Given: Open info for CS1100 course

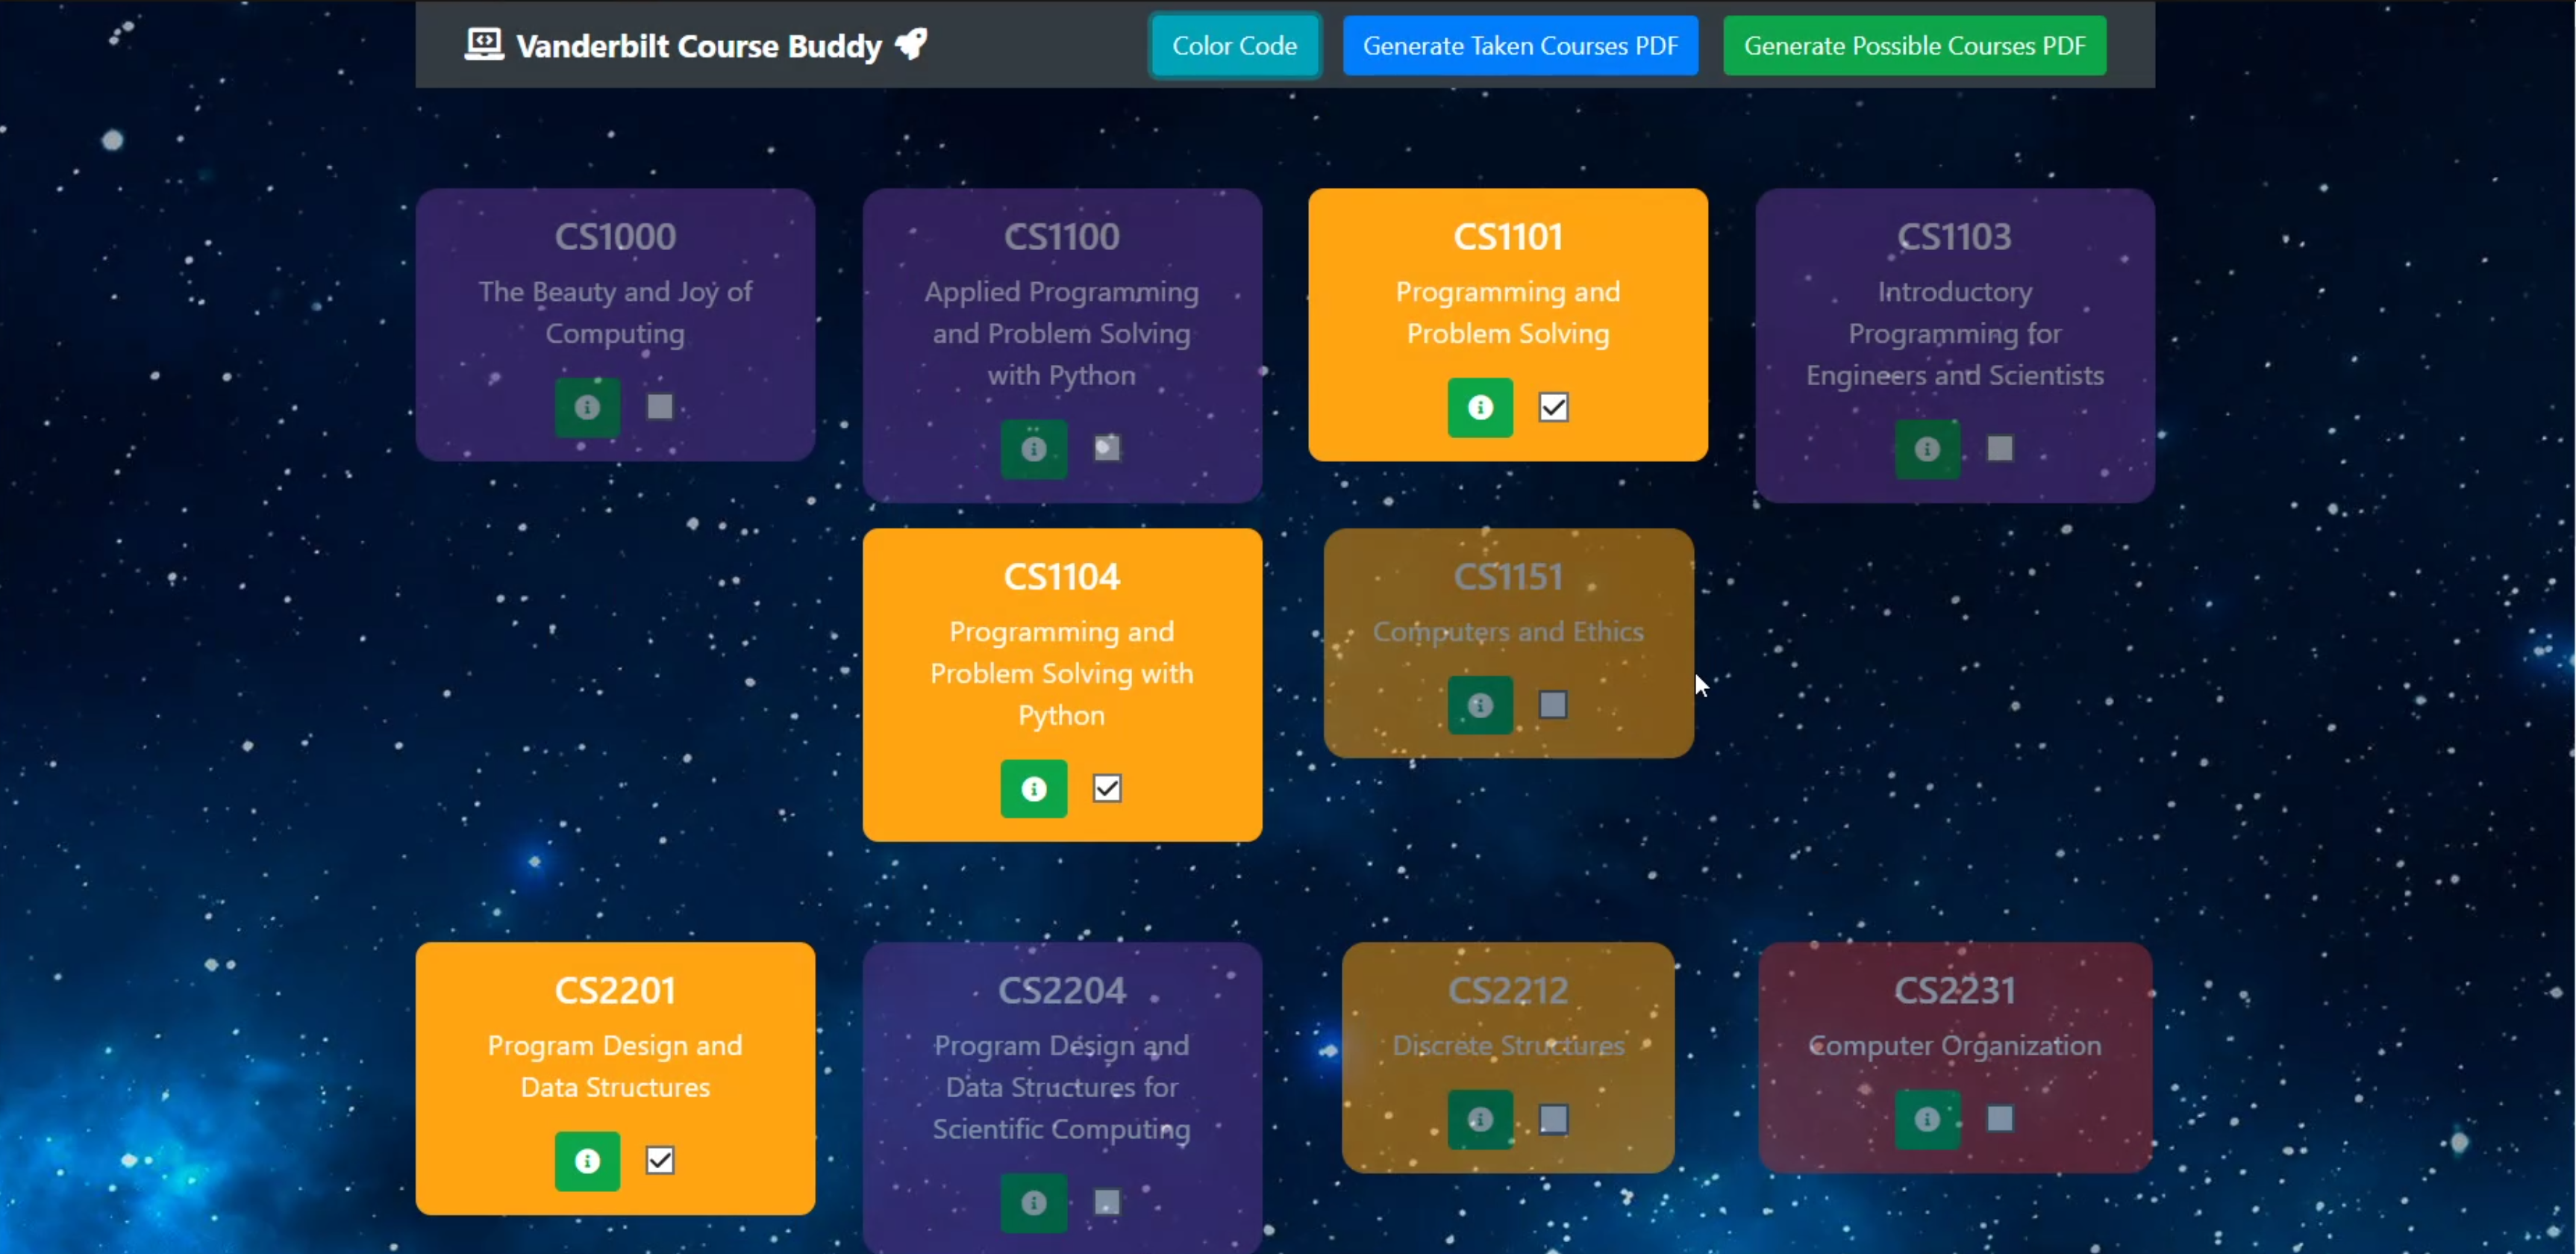Looking at the screenshot, I should pos(1033,449).
